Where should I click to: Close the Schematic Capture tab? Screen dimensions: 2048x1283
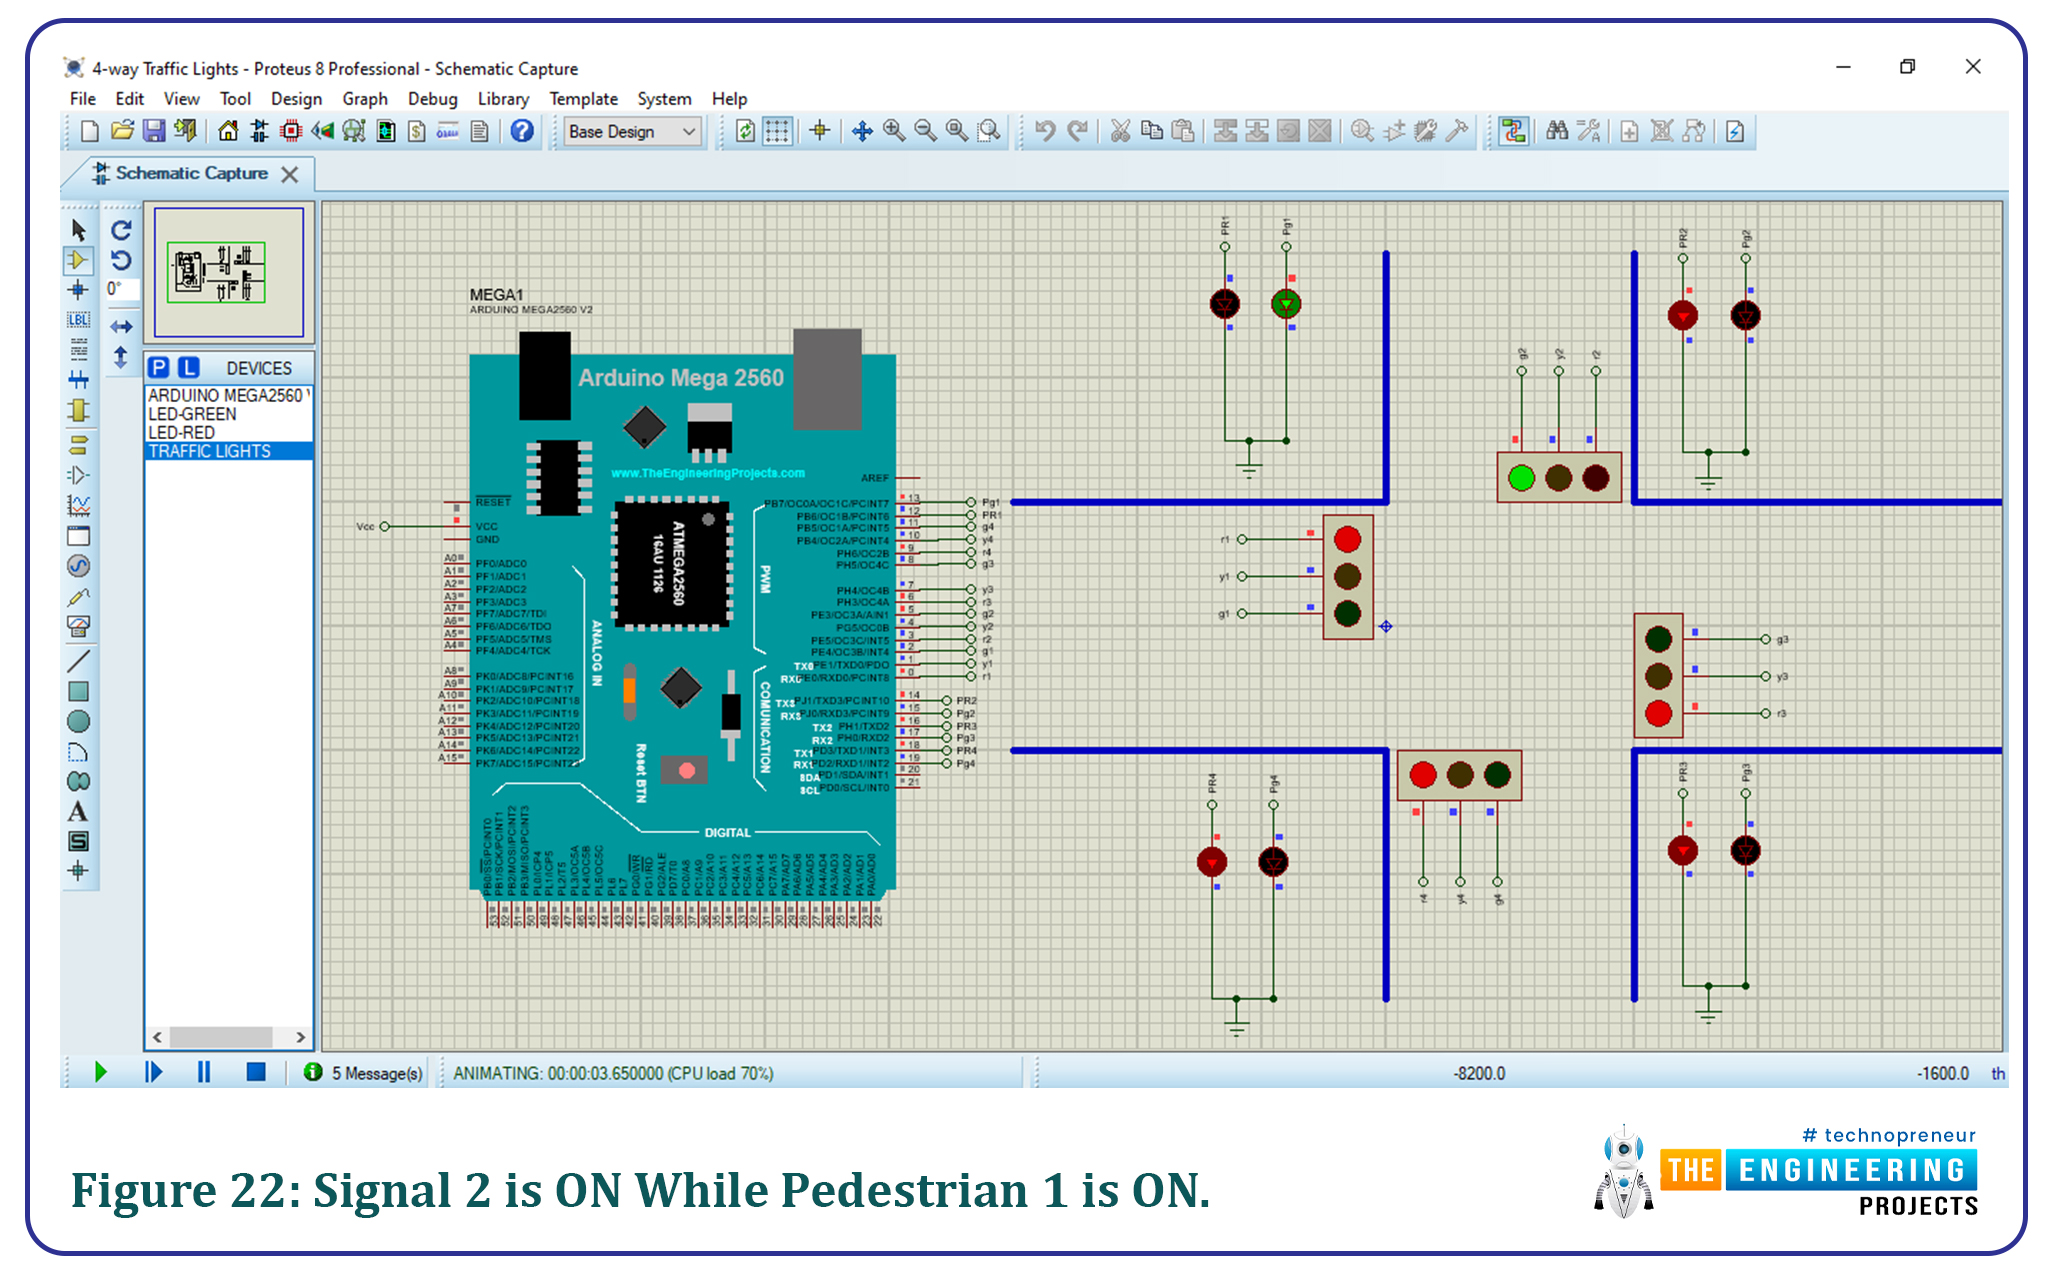click(x=290, y=174)
